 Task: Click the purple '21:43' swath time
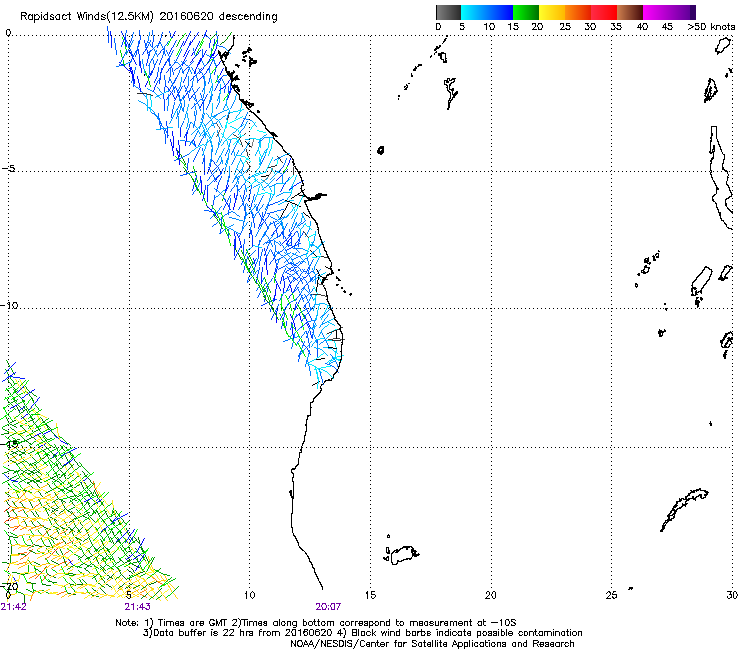[x=137, y=607]
